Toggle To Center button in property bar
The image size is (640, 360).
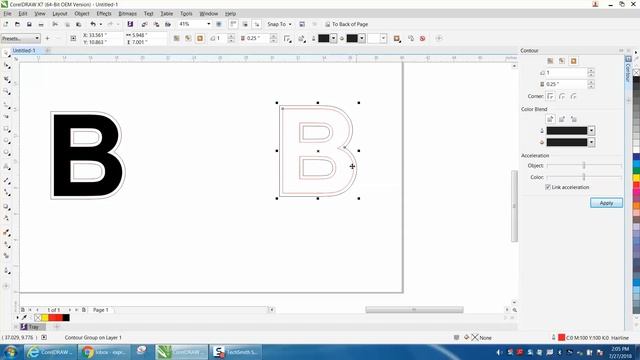click(x=176, y=38)
